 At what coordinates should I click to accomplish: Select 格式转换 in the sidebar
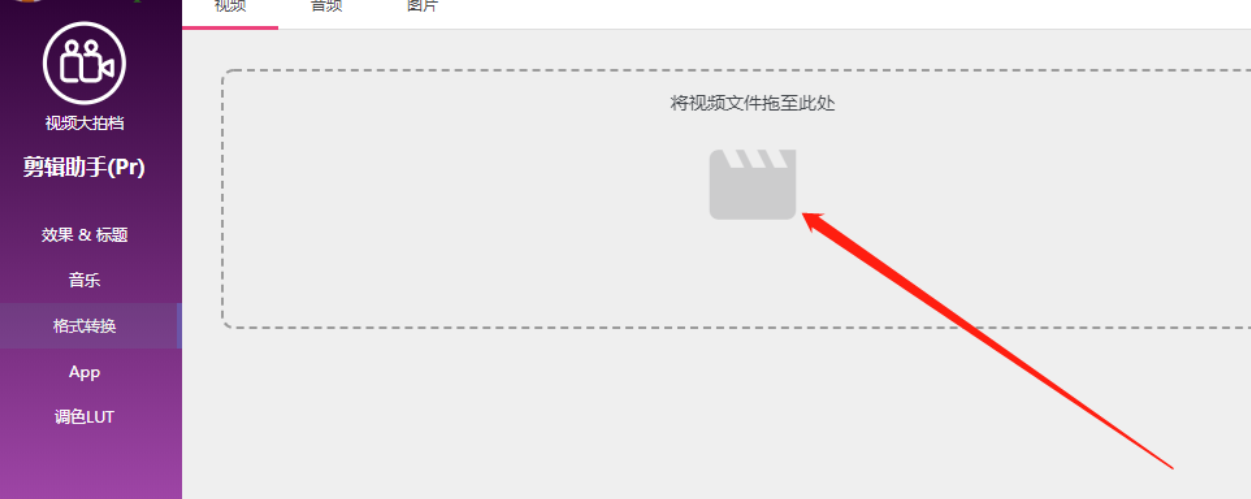[x=84, y=326]
